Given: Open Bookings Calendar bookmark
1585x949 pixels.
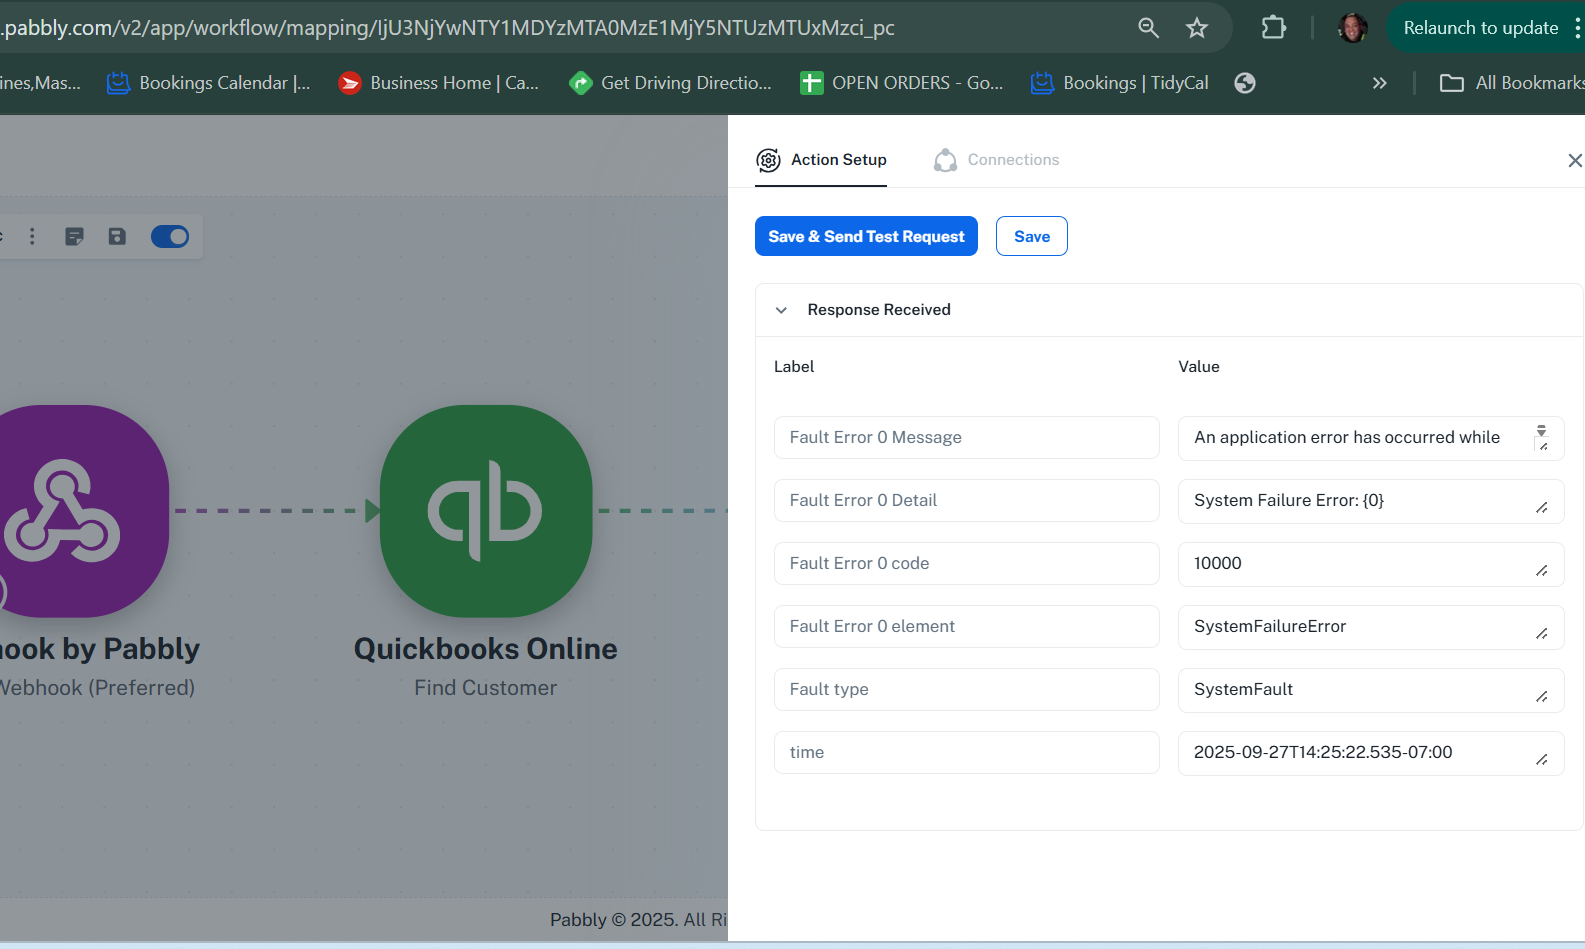Looking at the screenshot, I should point(209,83).
